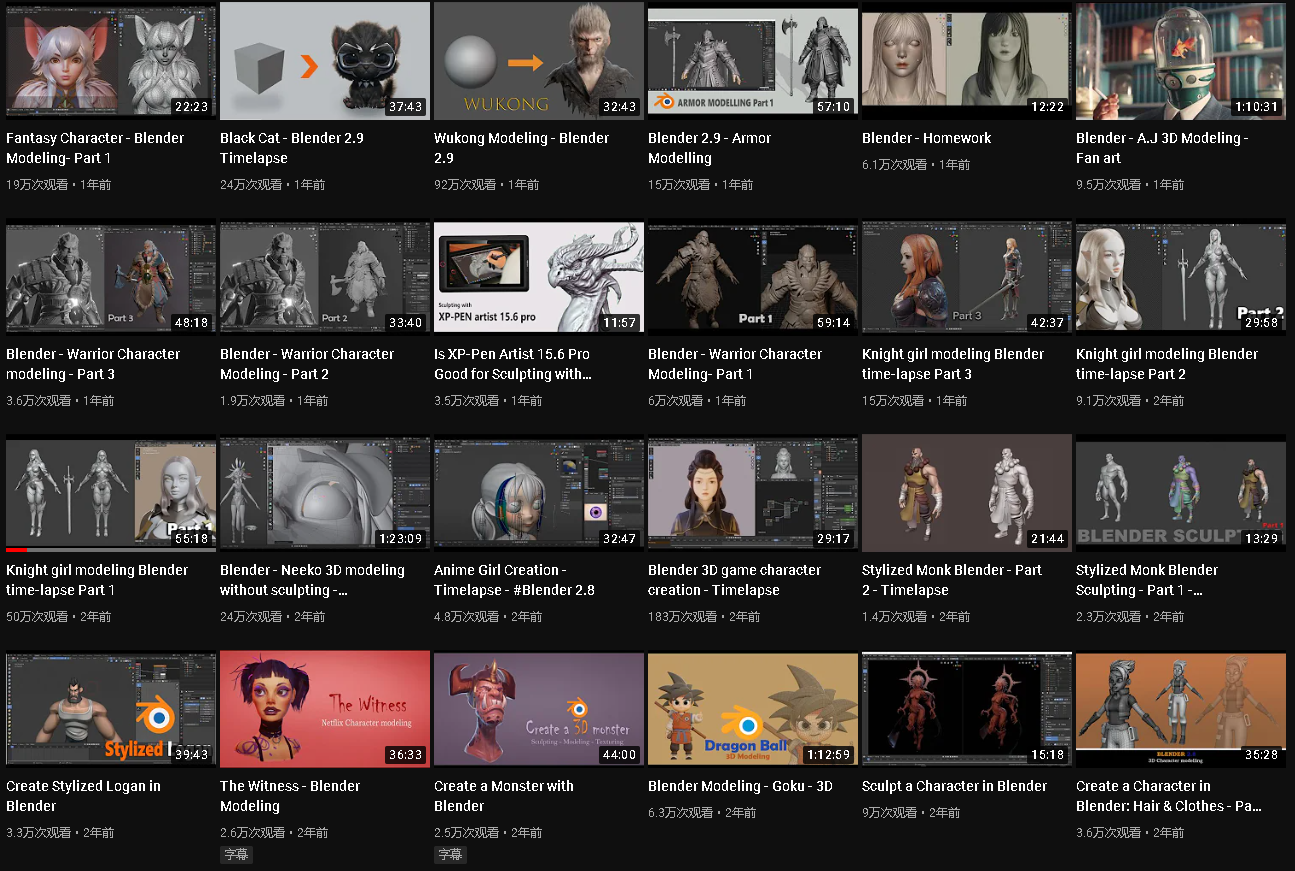The height and width of the screenshot is (871, 1295).
Task: Click the 183万次观看 view count under game character creation
Action: click(682, 617)
